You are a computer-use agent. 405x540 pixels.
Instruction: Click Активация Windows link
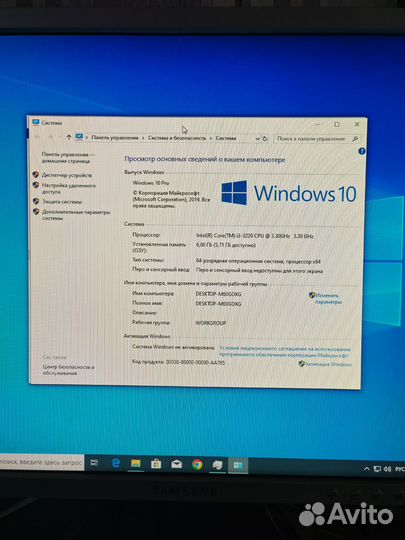coord(329,364)
